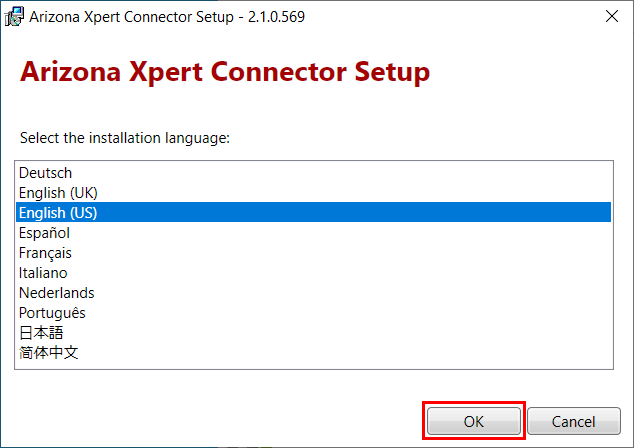Pick Português as installation language
Viewport: 634px width, 448px height.
pos(313,313)
